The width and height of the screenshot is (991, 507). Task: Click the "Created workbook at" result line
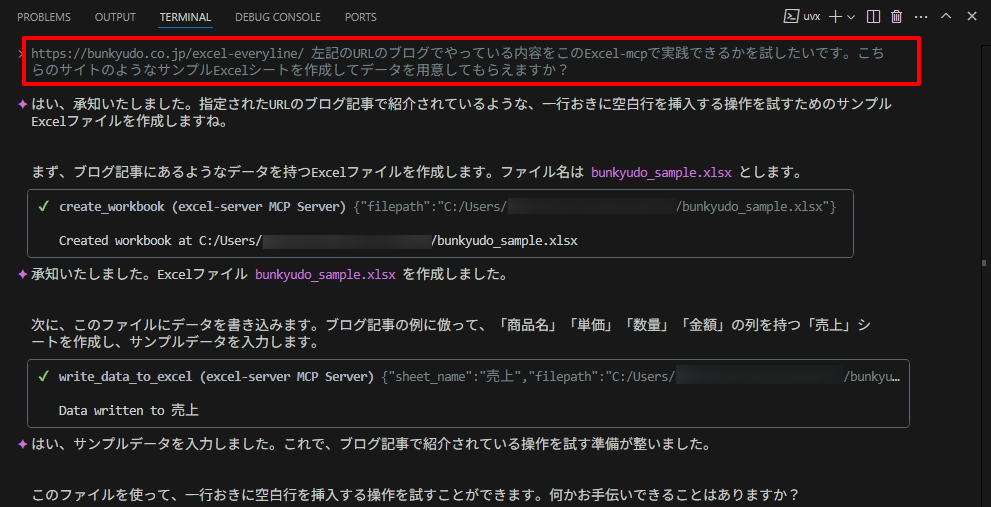318,241
